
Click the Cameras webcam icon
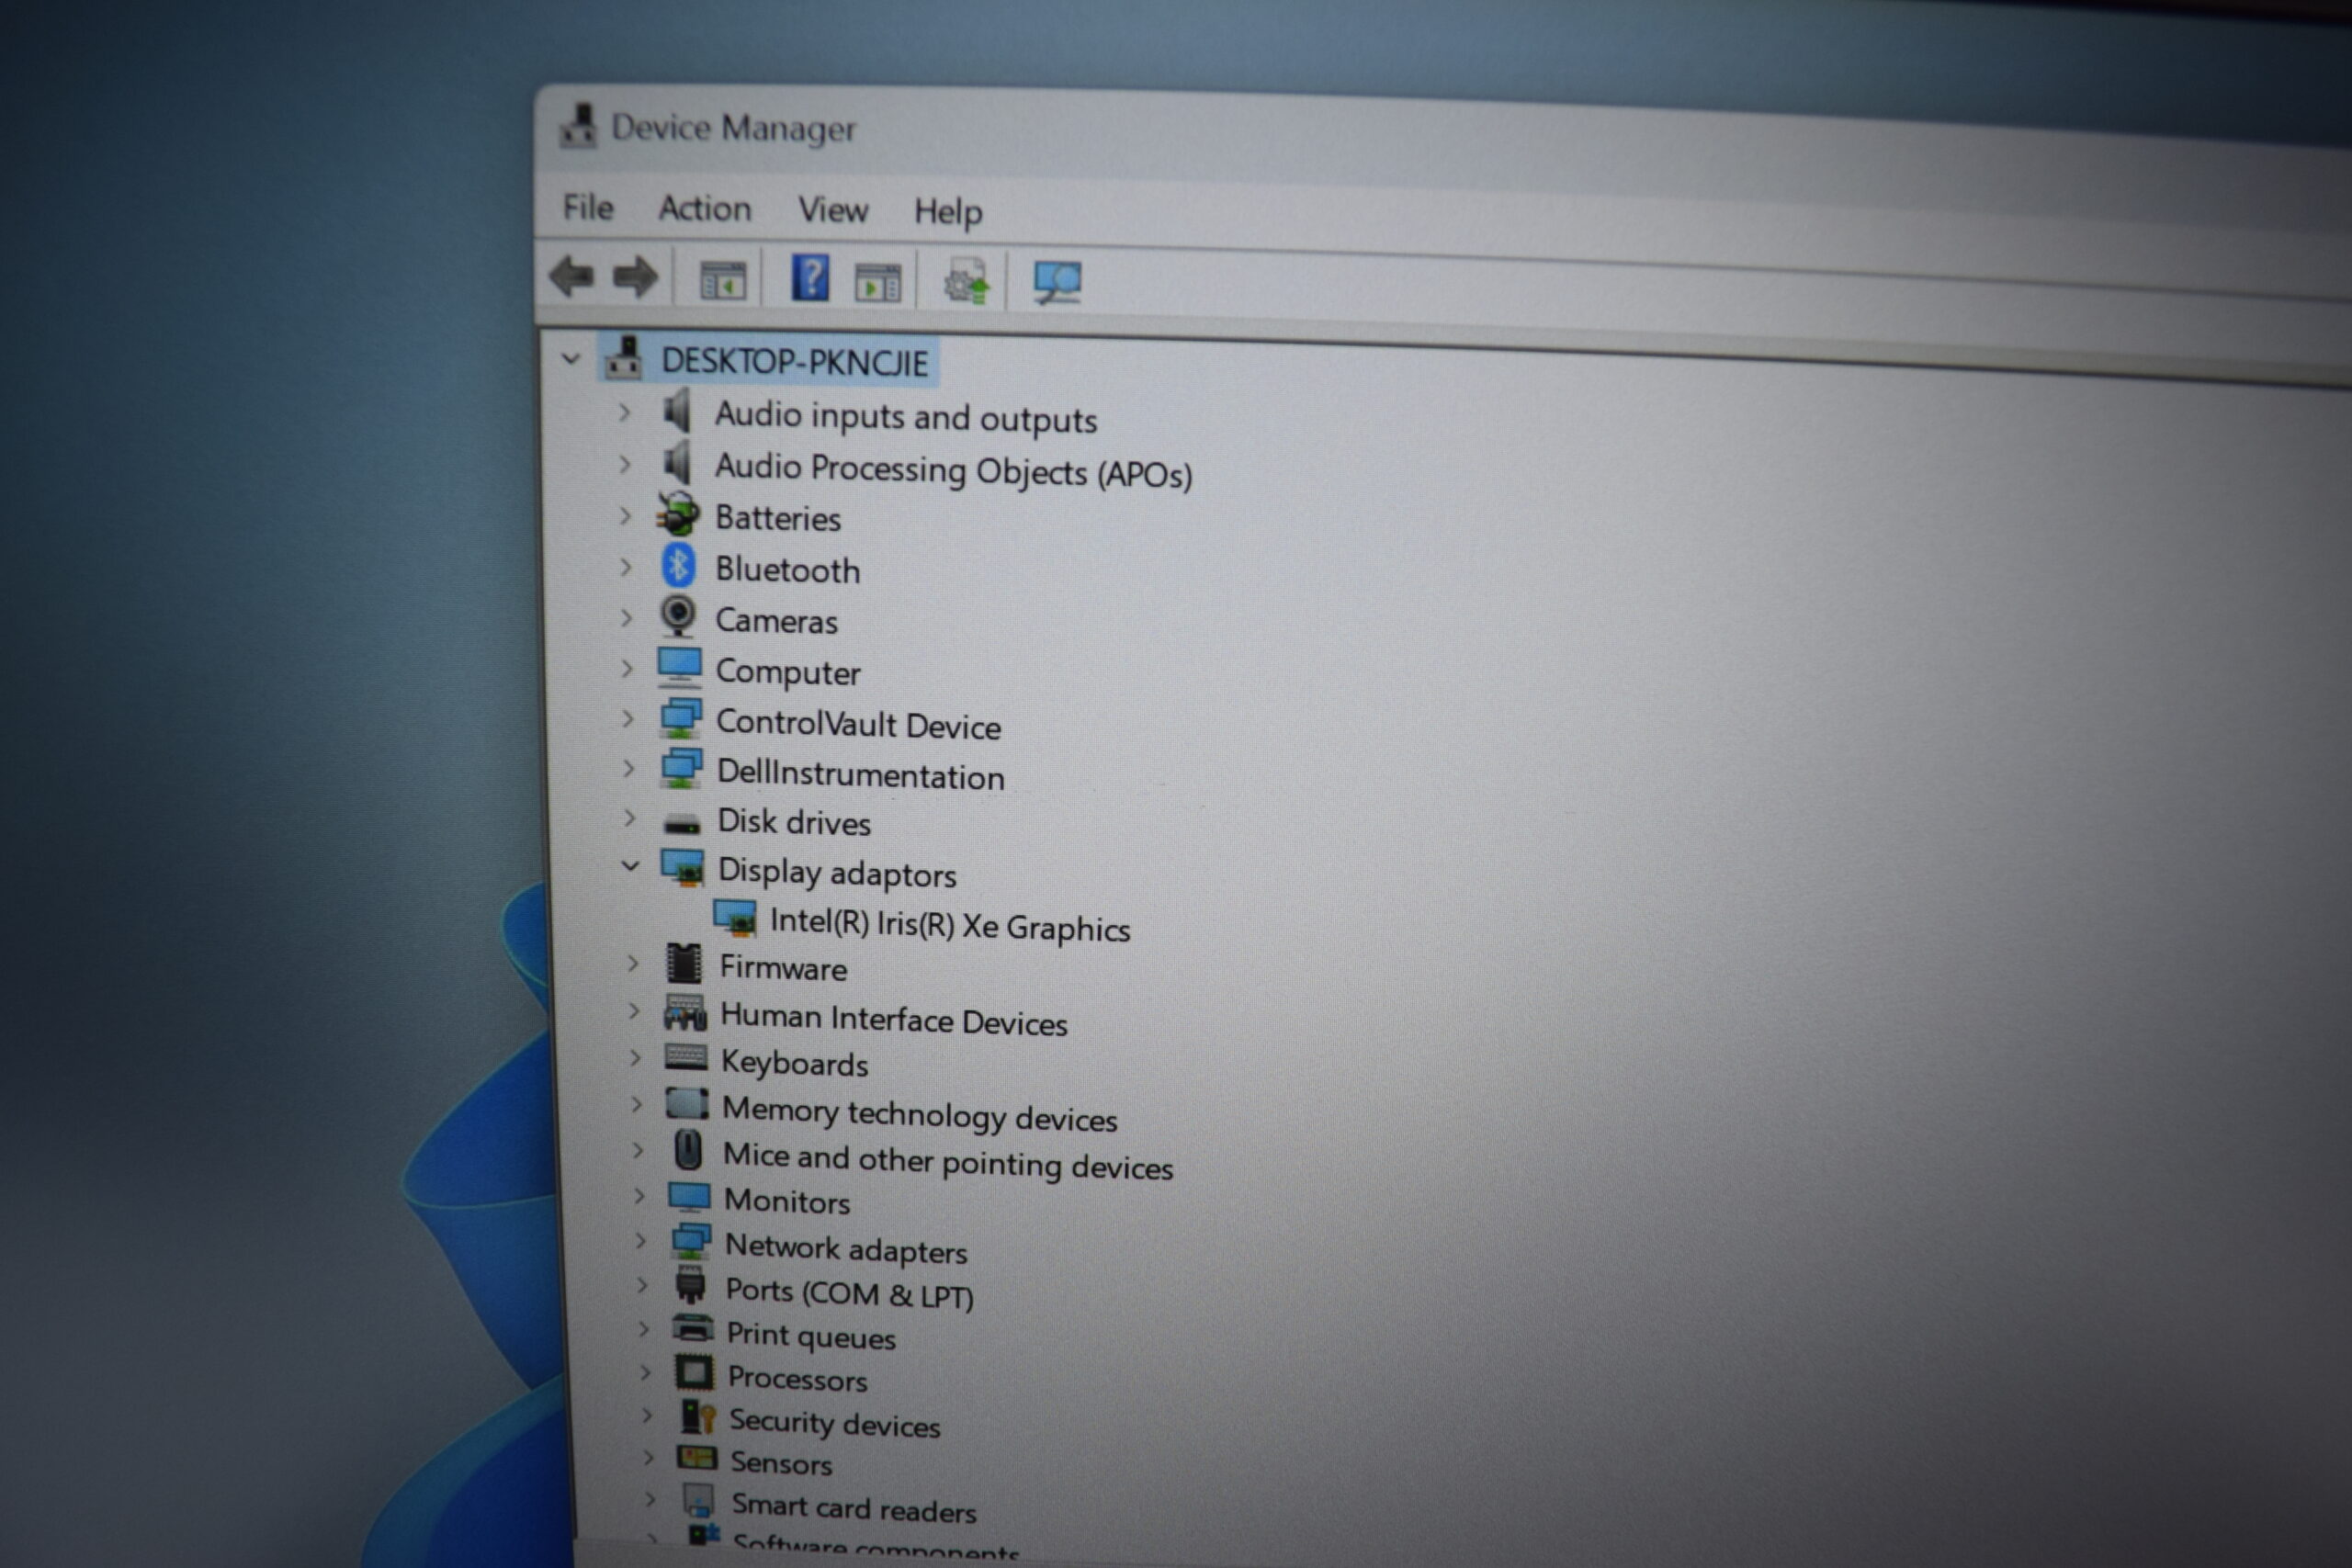click(679, 617)
